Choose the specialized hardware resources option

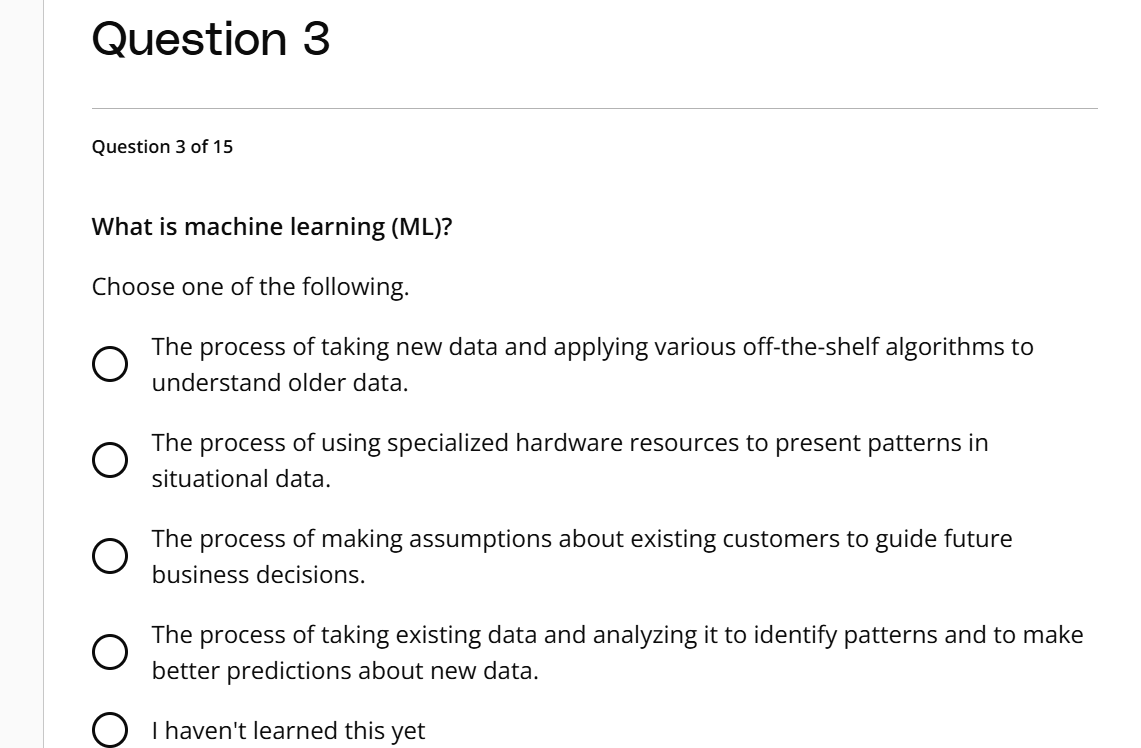tap(110, 459)
